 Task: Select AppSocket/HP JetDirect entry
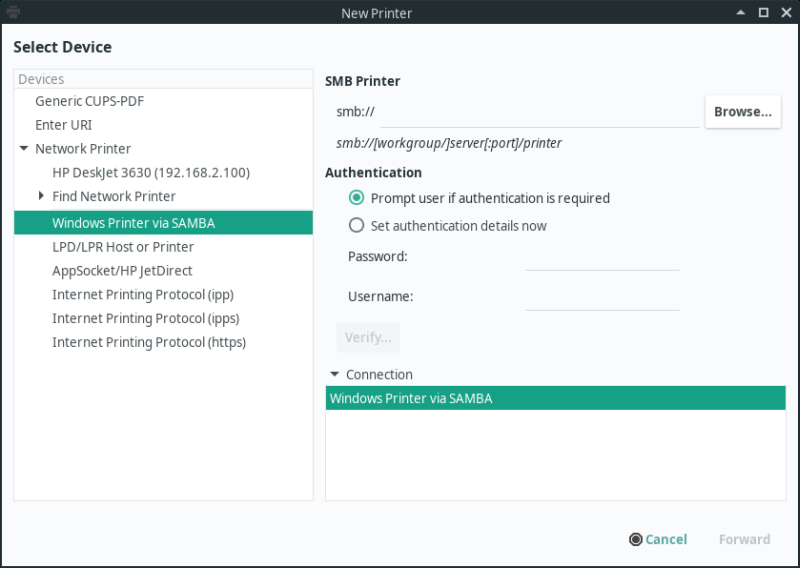pyautogui.click(x=122, y=271)
